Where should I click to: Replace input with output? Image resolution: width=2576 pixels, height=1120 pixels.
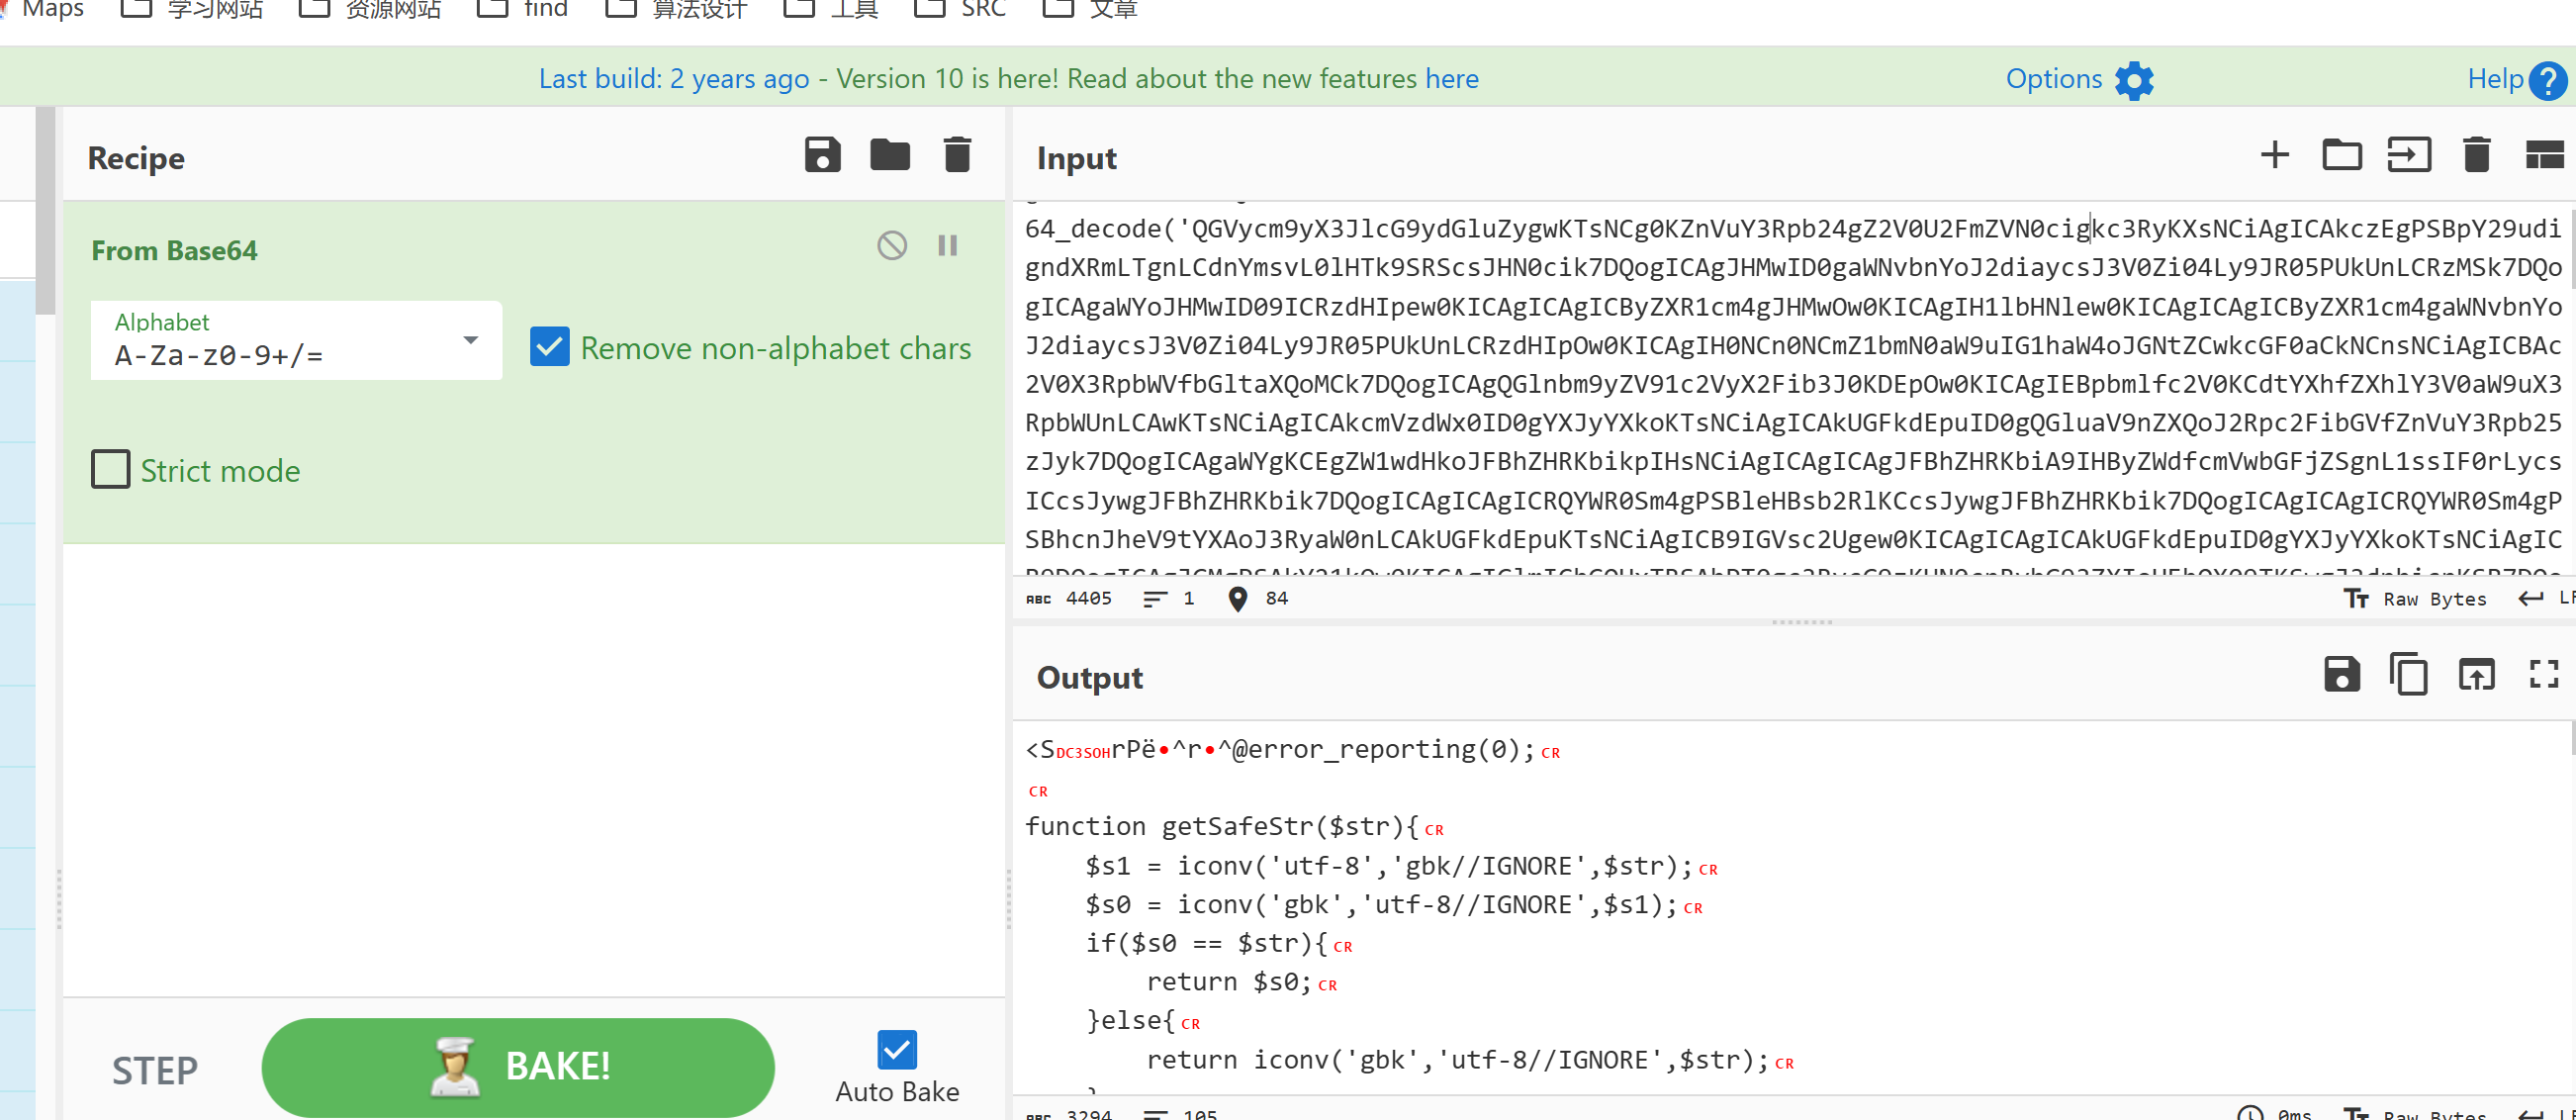[2476, 674]
